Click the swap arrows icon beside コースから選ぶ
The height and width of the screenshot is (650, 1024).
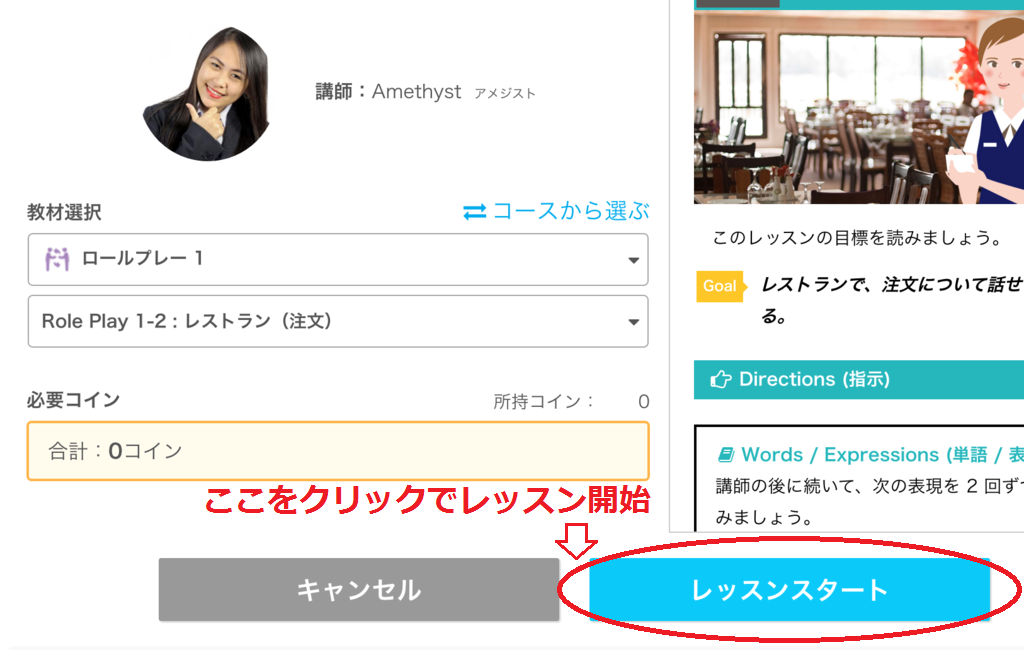pyautogui.click(x=475, y=212)
